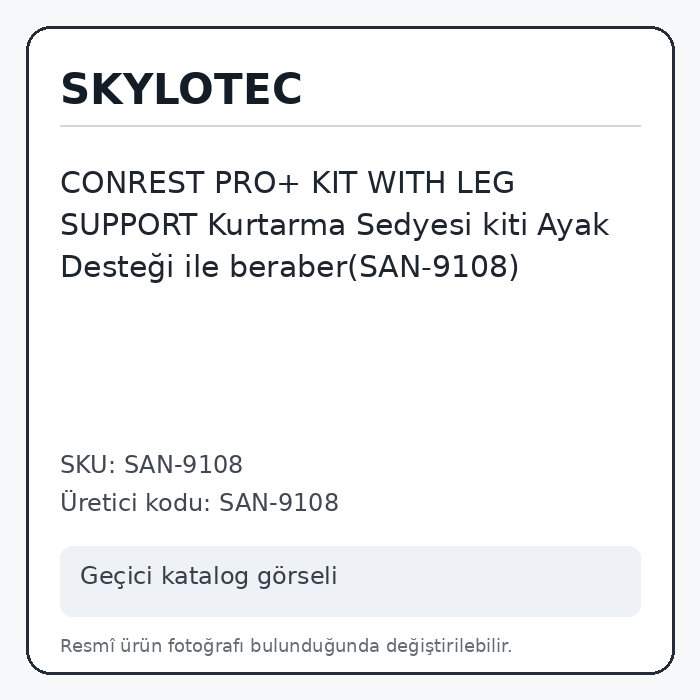The height and width of the screenshot is (700, 700).
Task: Click the Resmî ürün fotoğrafı footer note
Action: (x=286, y=646)
